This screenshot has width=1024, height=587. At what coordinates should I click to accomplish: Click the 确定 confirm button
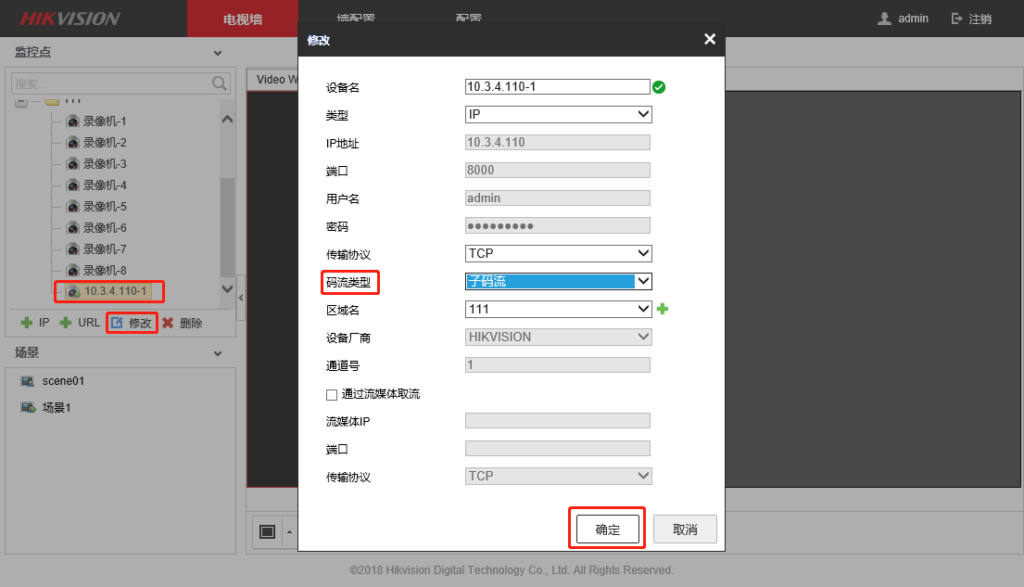pos(606,528)
